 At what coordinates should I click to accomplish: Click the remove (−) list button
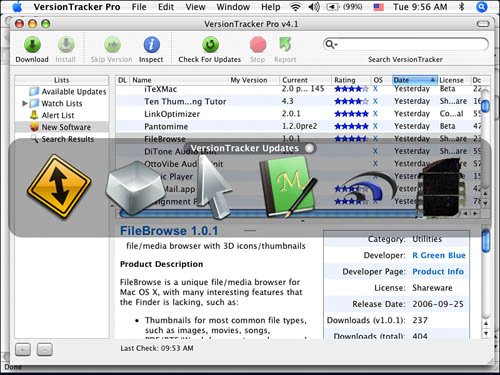tap(45, 350)
